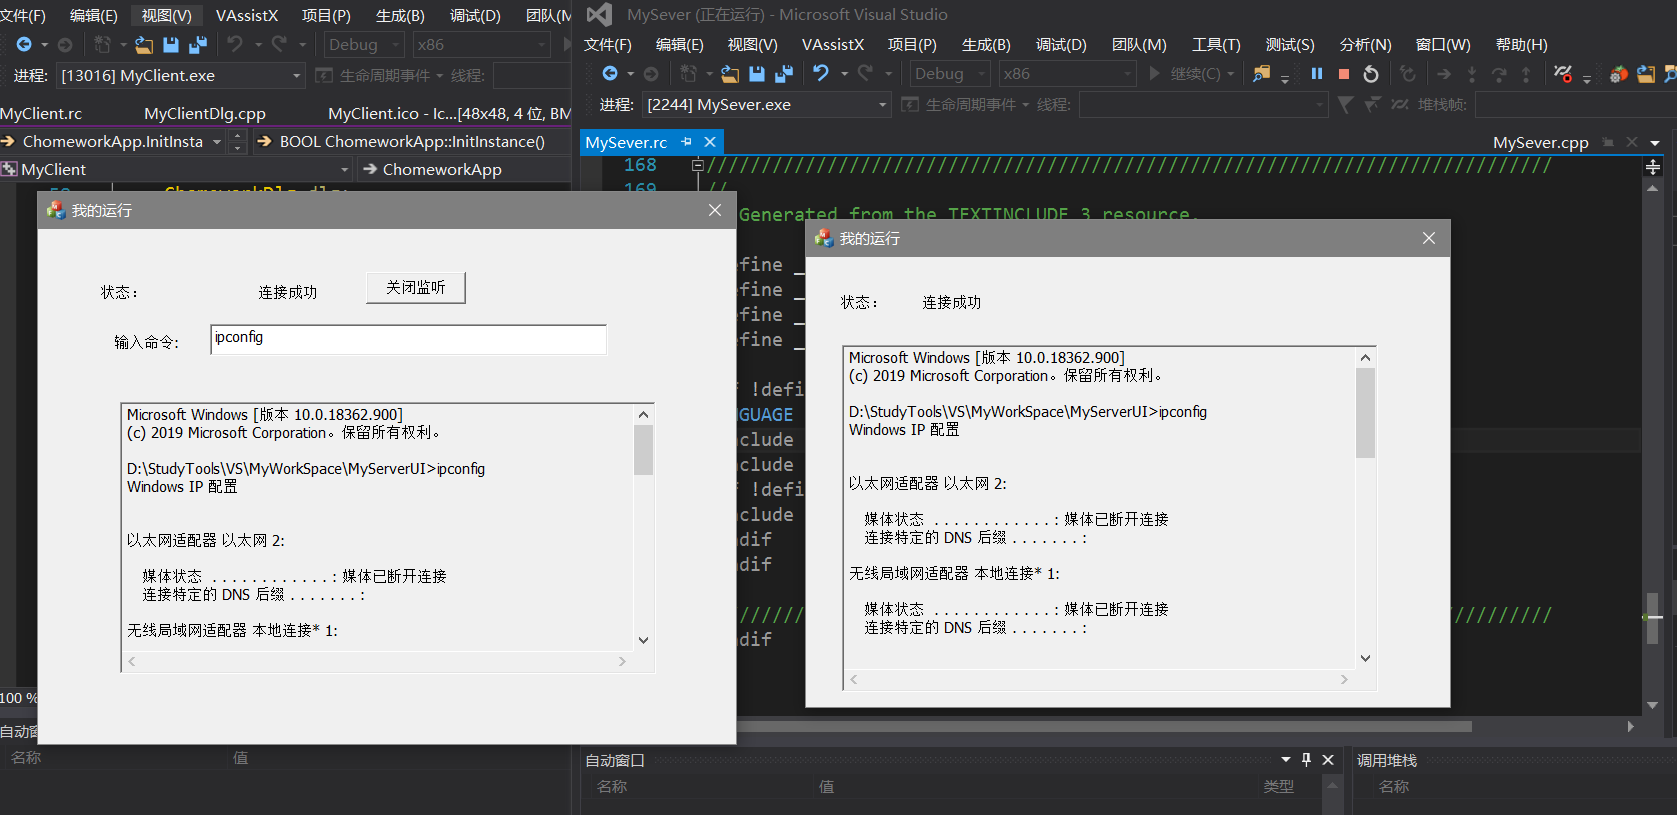Pin the auto window panel
The image size is (1677, 815).
[1306, 760]
